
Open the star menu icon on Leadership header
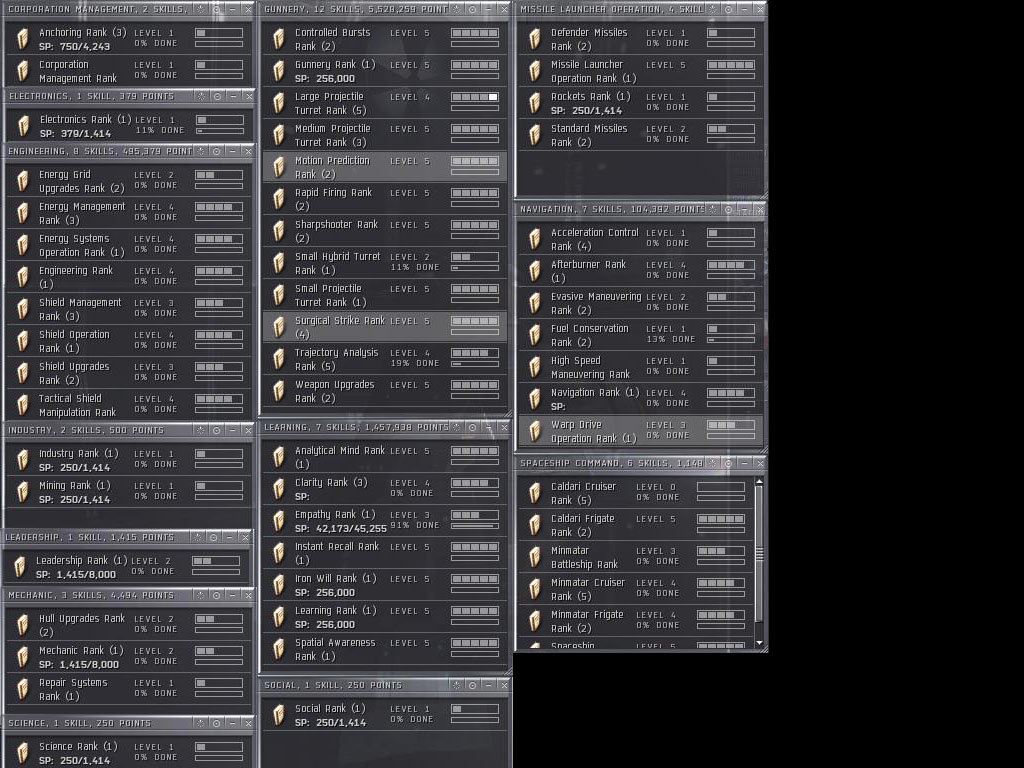pyautogui.click(x=198, y=537)
